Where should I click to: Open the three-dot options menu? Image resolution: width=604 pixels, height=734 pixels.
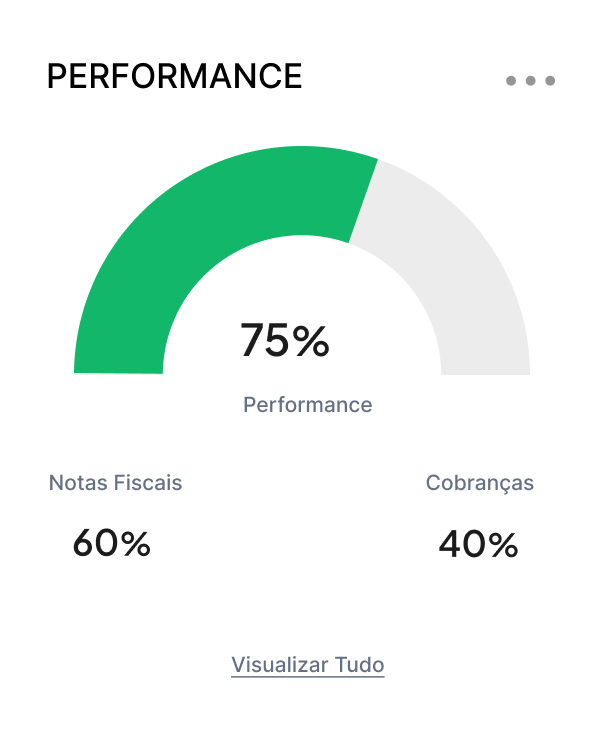(x=530, y=81)
